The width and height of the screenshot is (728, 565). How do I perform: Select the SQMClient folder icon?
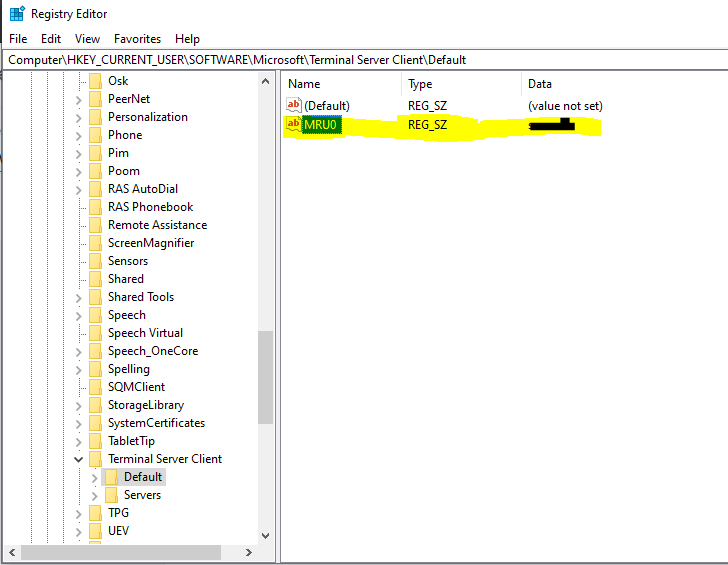[x=95, y=387]
